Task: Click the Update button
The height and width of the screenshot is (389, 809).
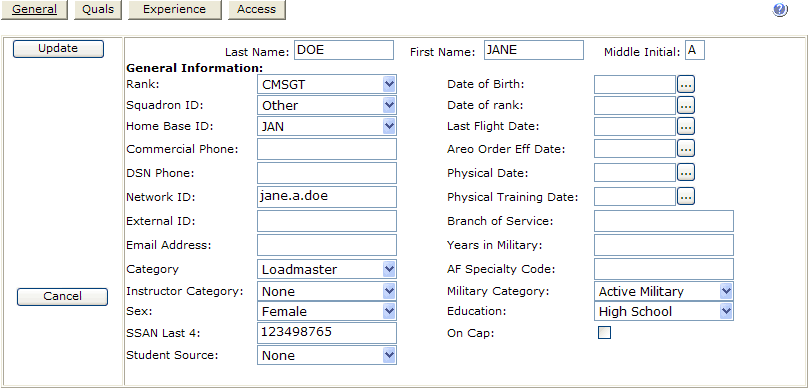Action: click(x=58, y=48)
